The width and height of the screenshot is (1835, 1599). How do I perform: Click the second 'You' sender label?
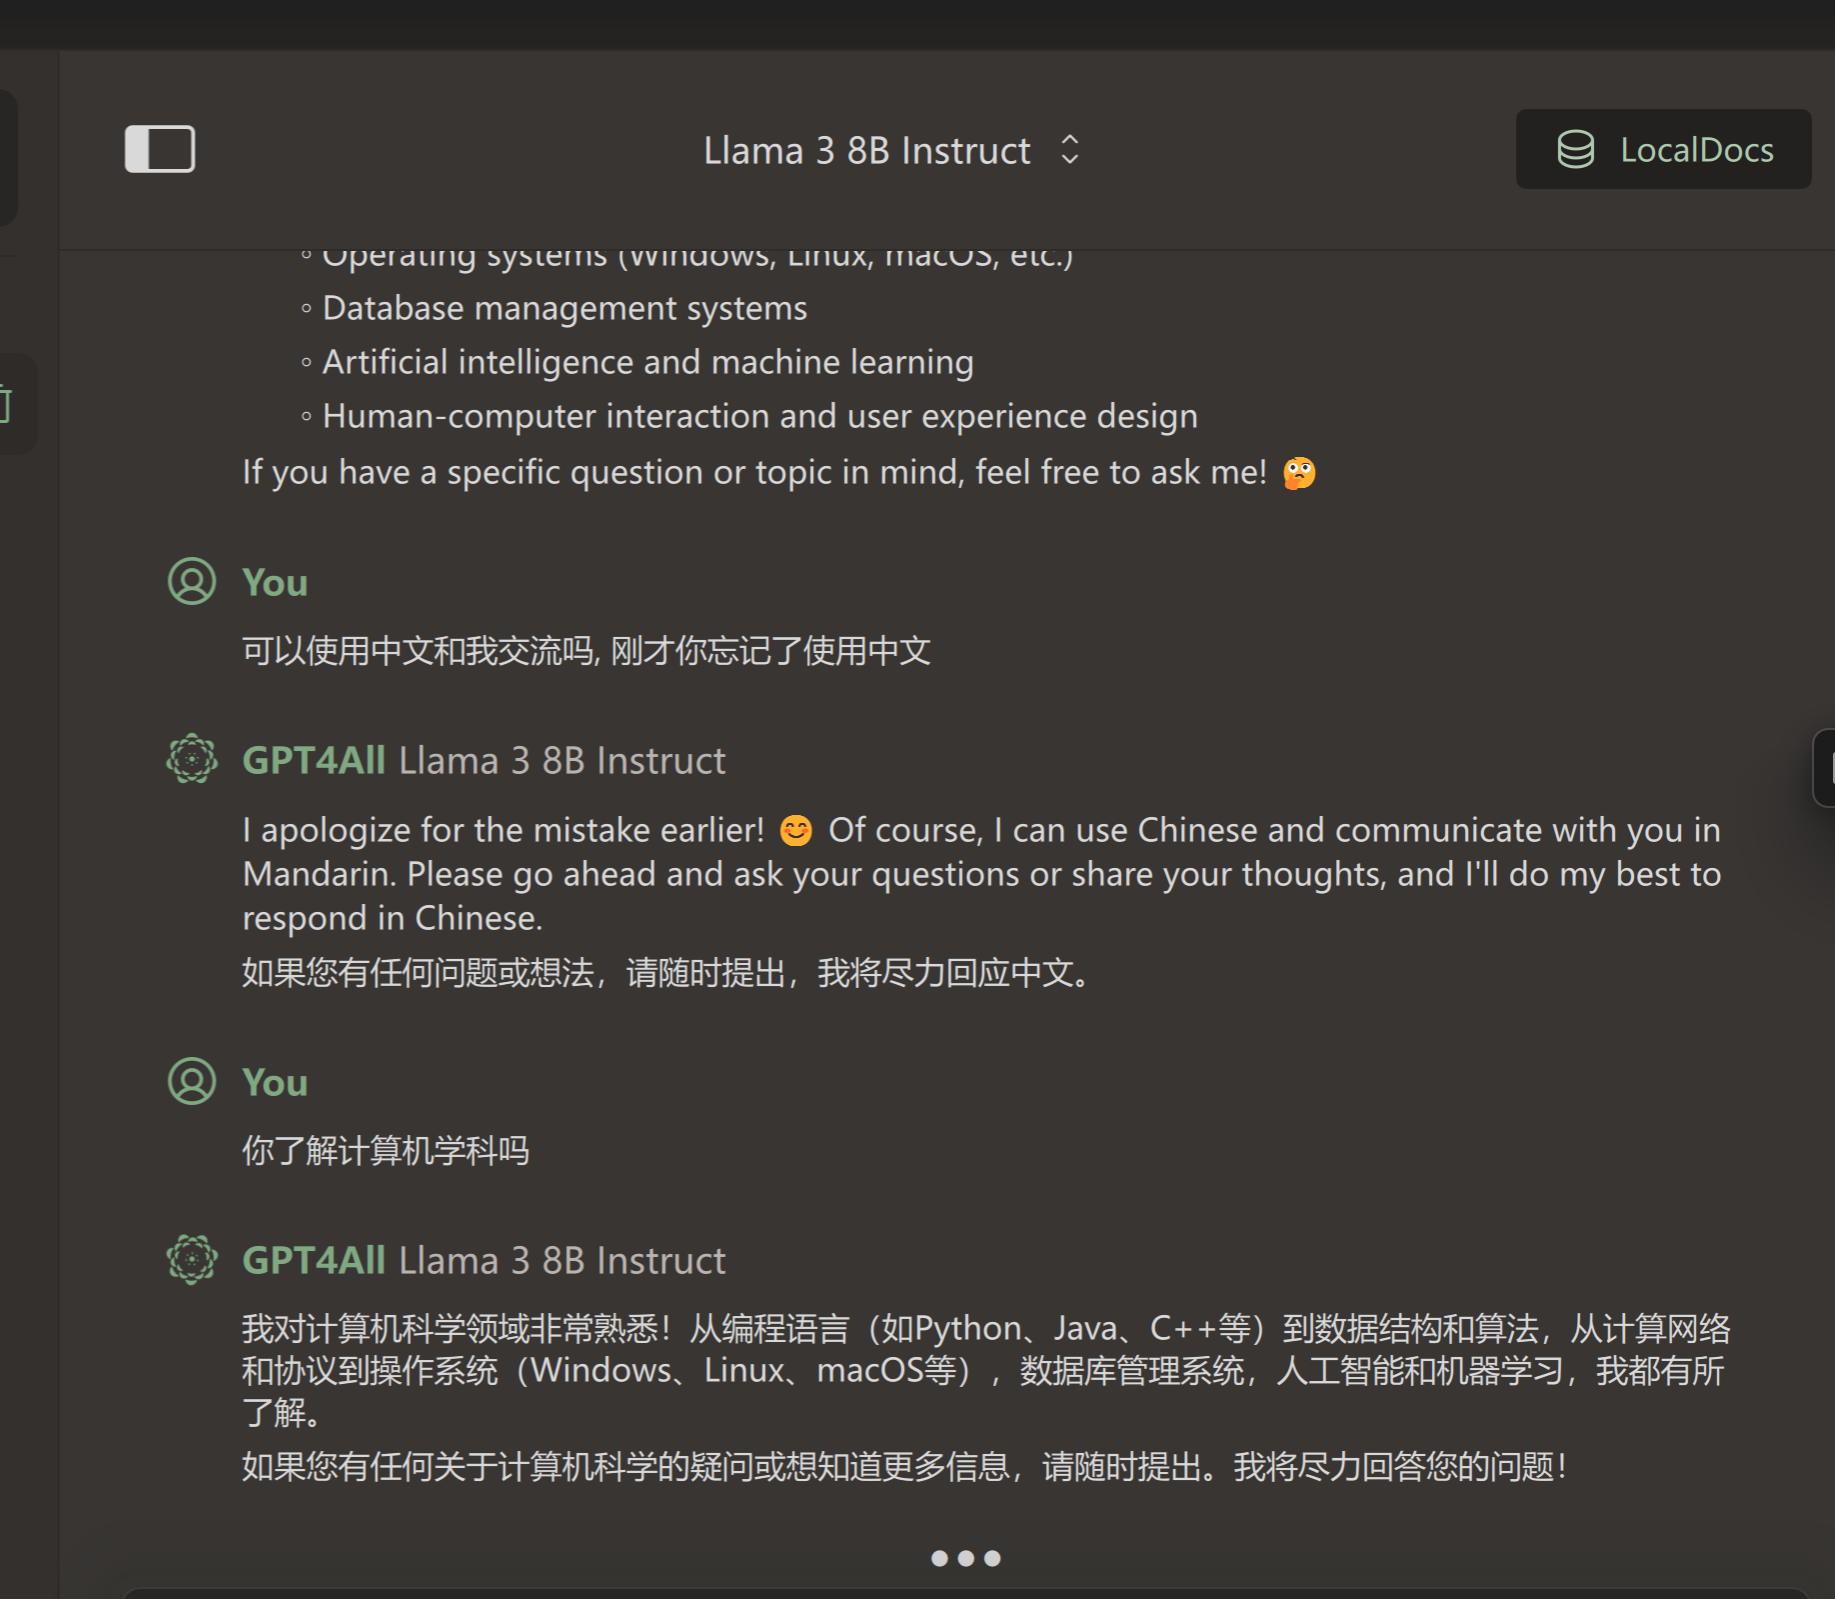pos(275,1082)
